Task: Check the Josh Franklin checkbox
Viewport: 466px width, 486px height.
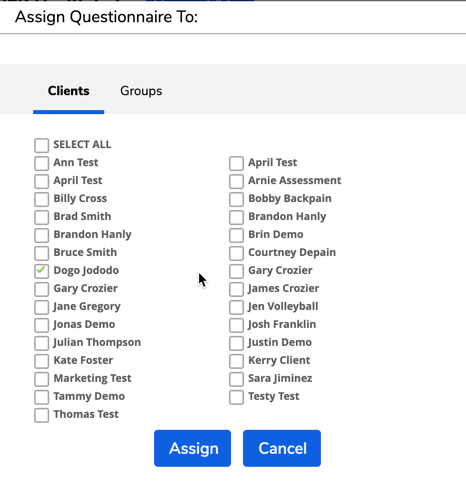Action: [236, 325]
